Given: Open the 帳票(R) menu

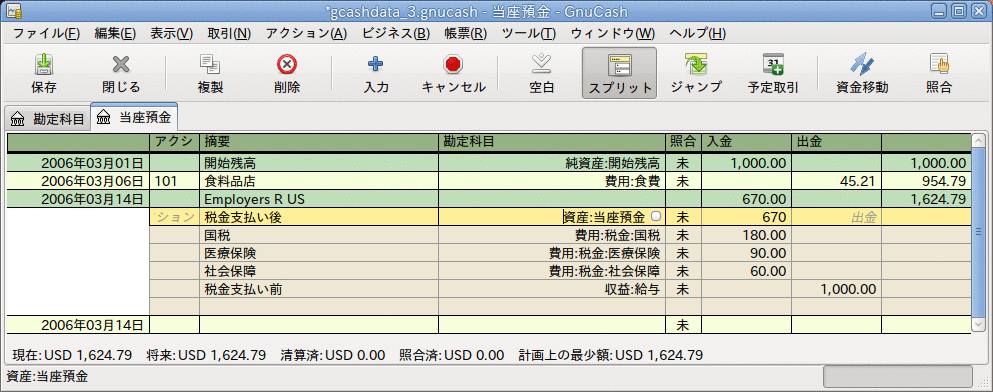Looking at the screenshot, I should click(465, 34).
